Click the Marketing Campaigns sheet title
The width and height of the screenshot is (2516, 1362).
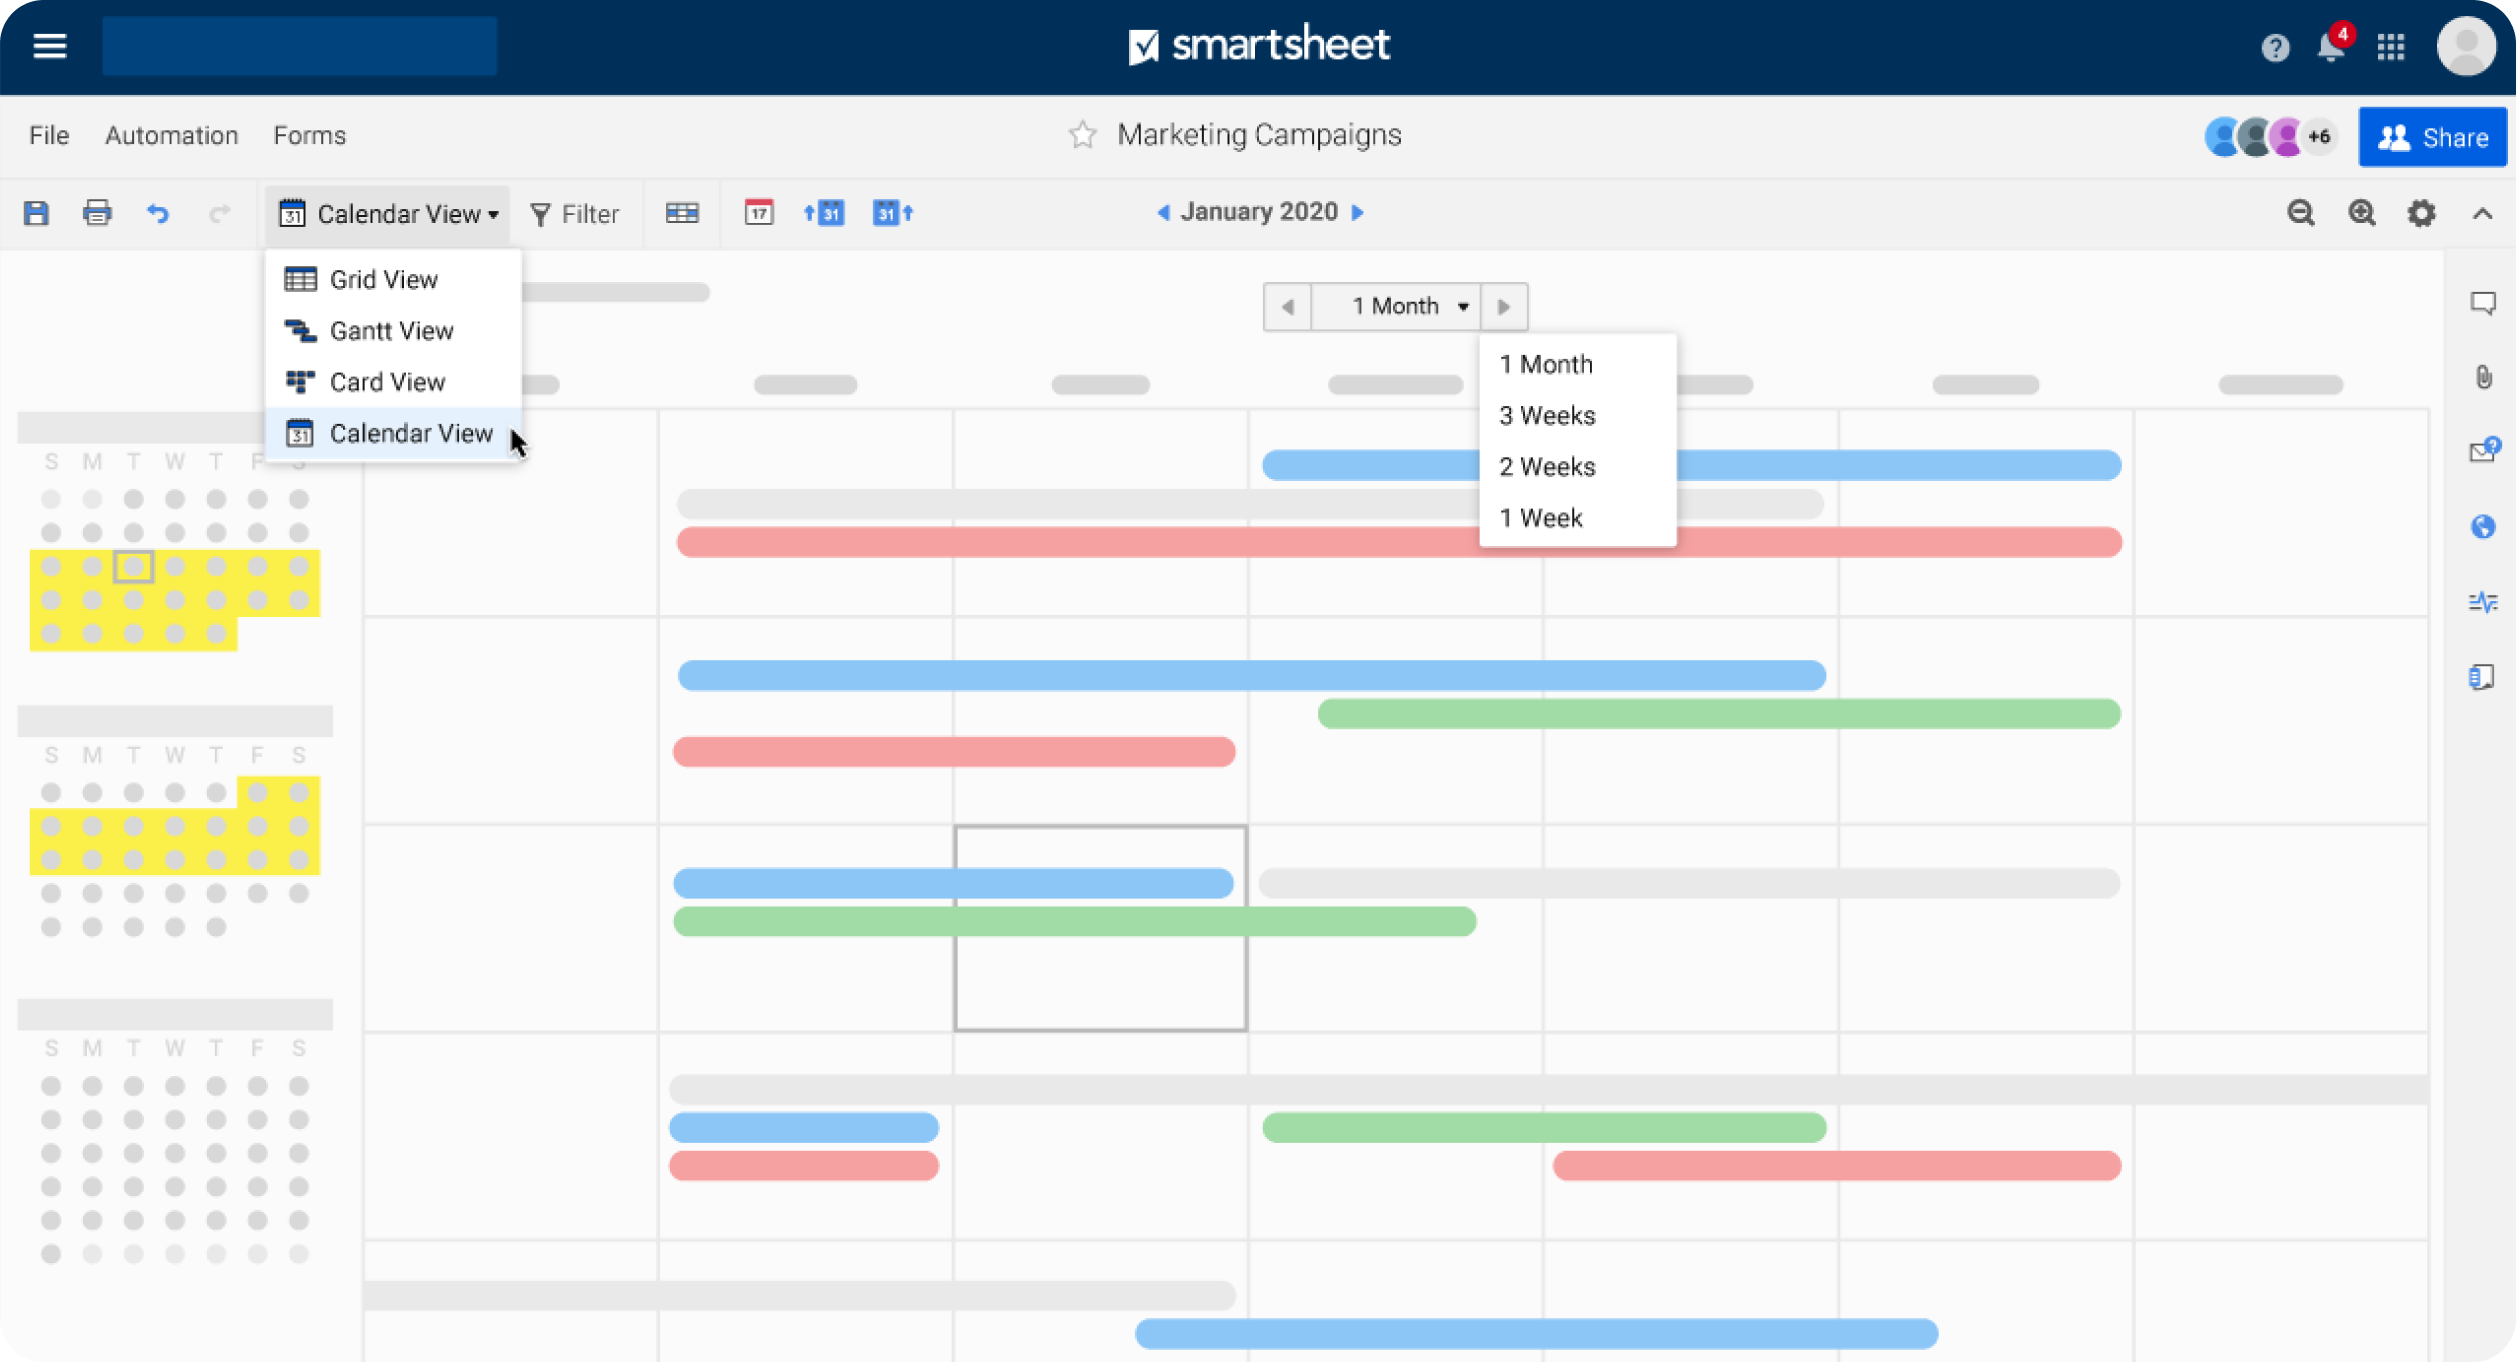coord(1259,134)
